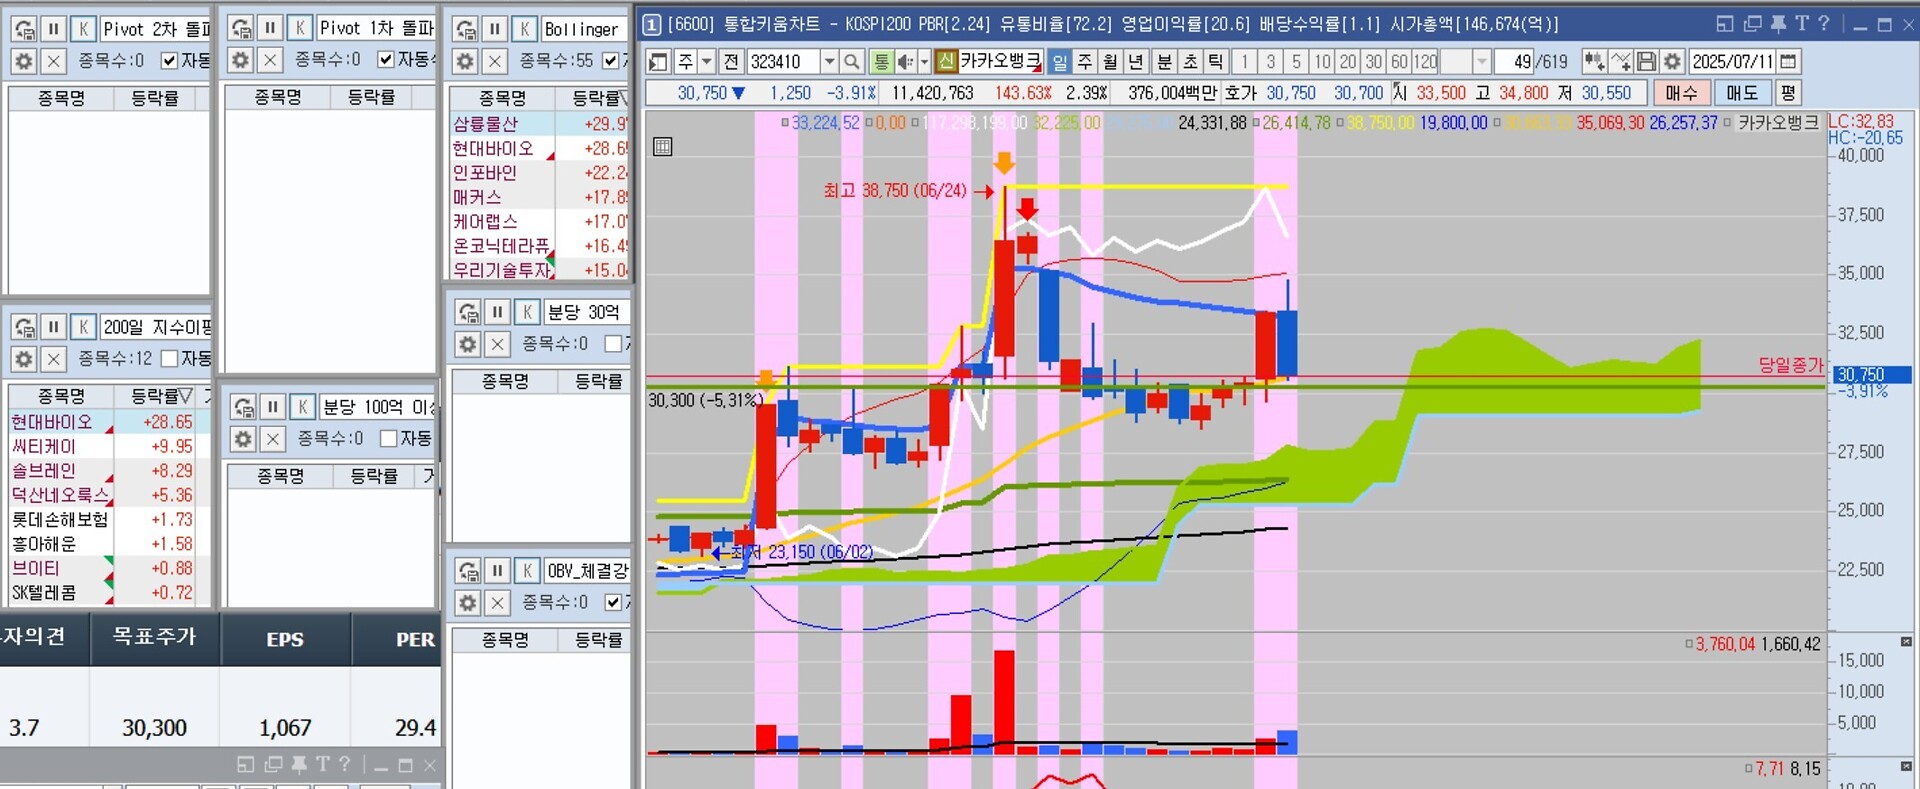
Task: Click the 전 button in chart toolbar
Action: pyautogui.click(x=732, y=62)
